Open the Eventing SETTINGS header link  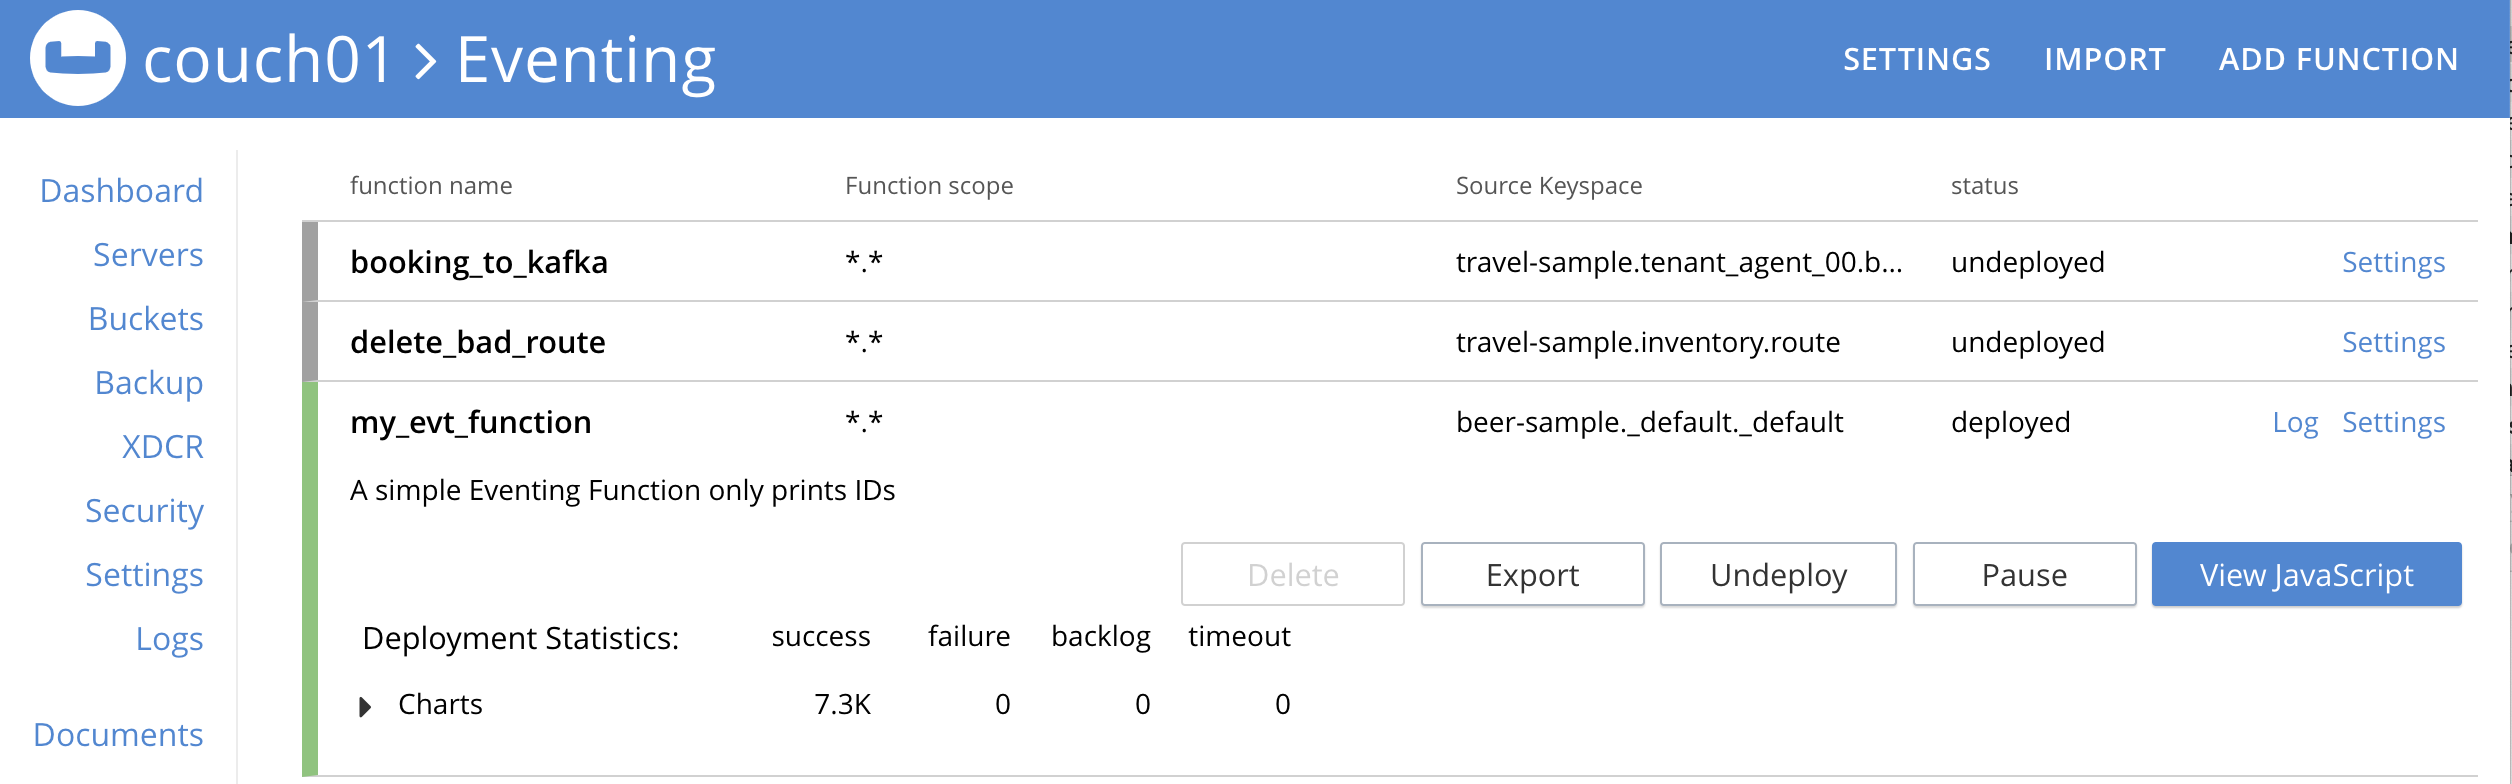(1916, 60)
